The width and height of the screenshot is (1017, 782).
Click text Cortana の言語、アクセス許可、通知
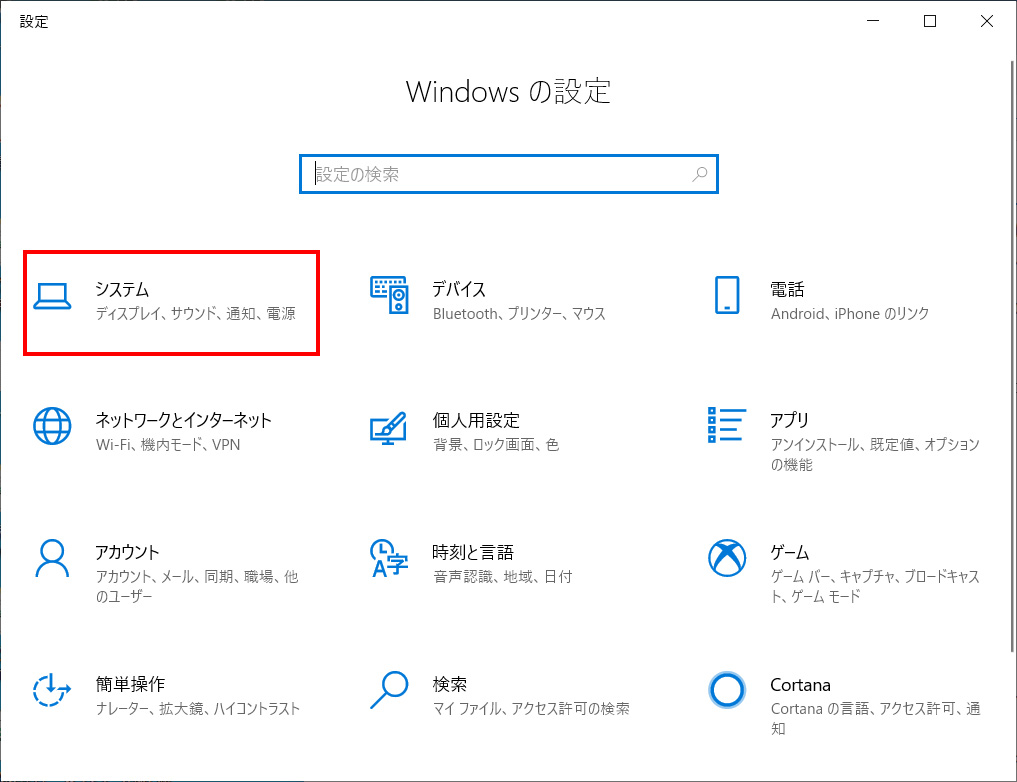876,718
